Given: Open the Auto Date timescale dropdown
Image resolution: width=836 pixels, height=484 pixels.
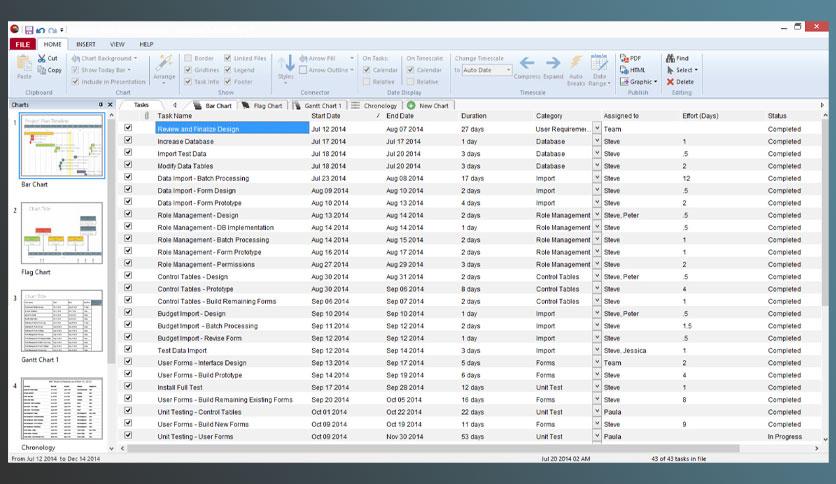Looking at the screenshot, I should (x=508, y=70).
